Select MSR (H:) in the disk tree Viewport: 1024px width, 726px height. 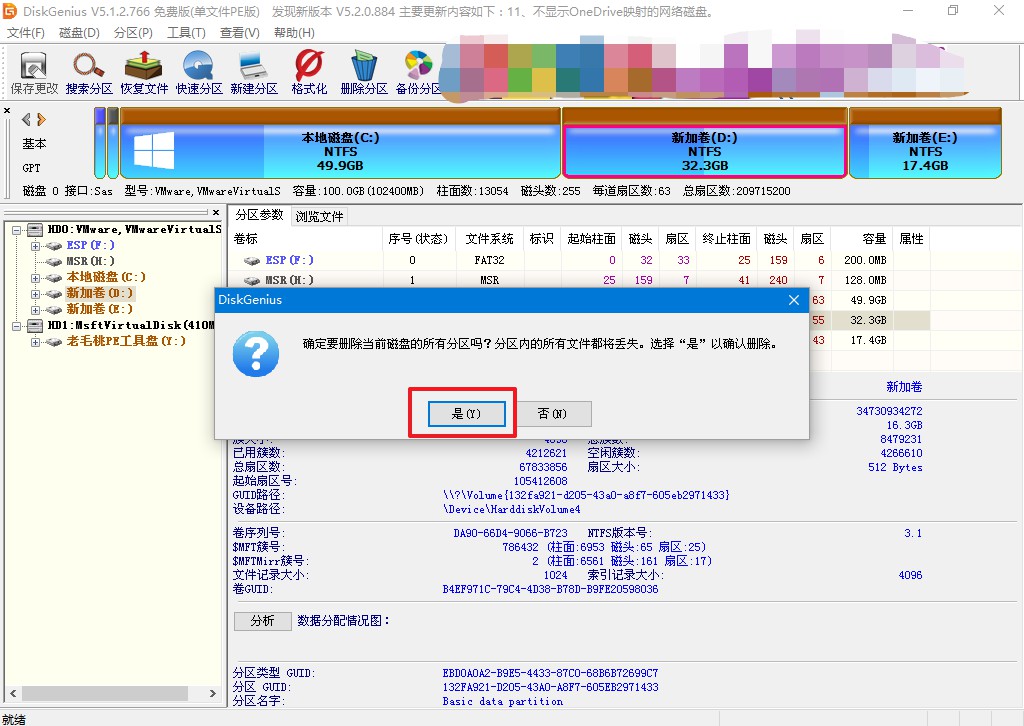coord(89,261)
